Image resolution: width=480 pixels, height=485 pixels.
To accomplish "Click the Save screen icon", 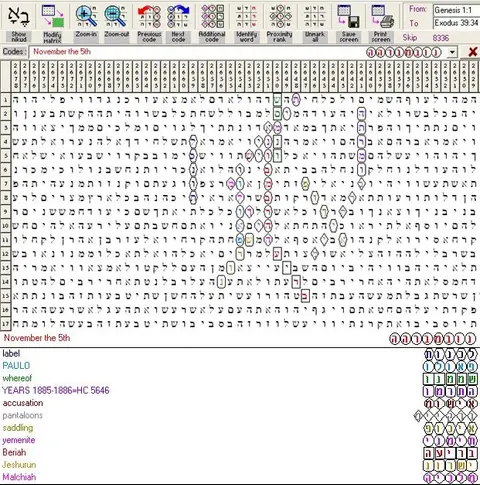I will point(349,17).
